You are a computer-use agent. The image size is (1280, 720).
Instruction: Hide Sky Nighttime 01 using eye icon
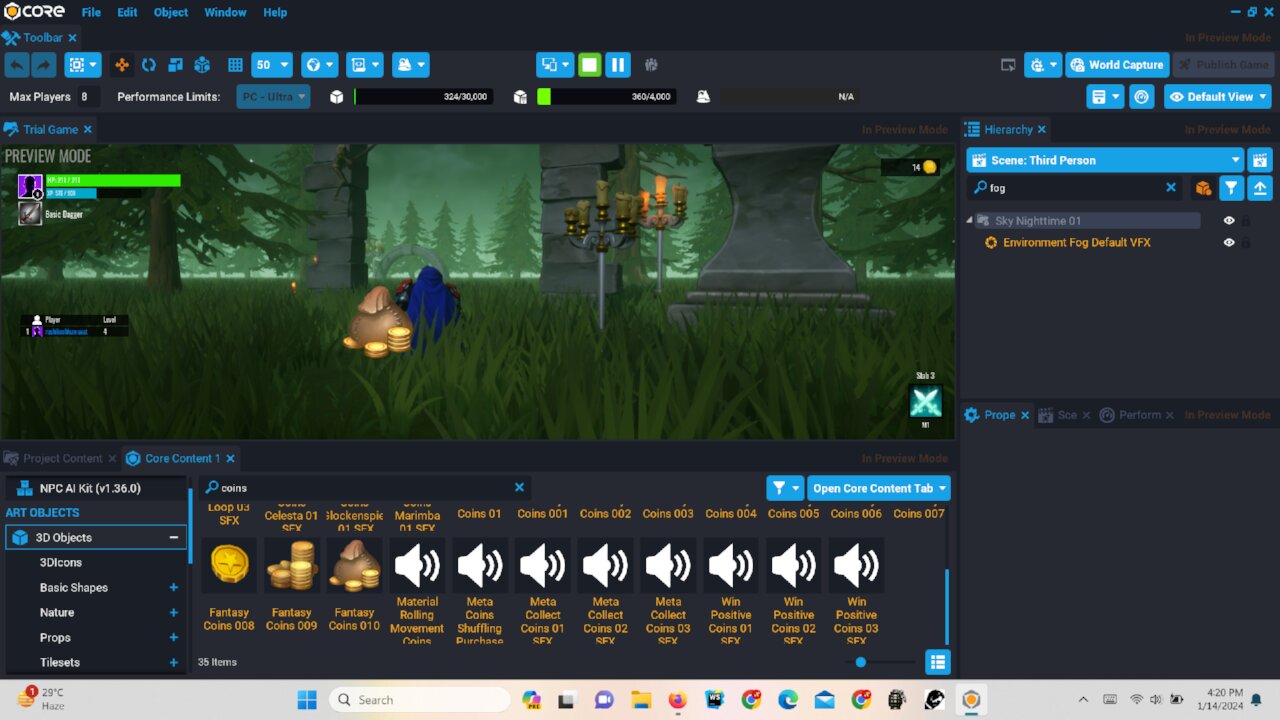tap(1229, 220)
